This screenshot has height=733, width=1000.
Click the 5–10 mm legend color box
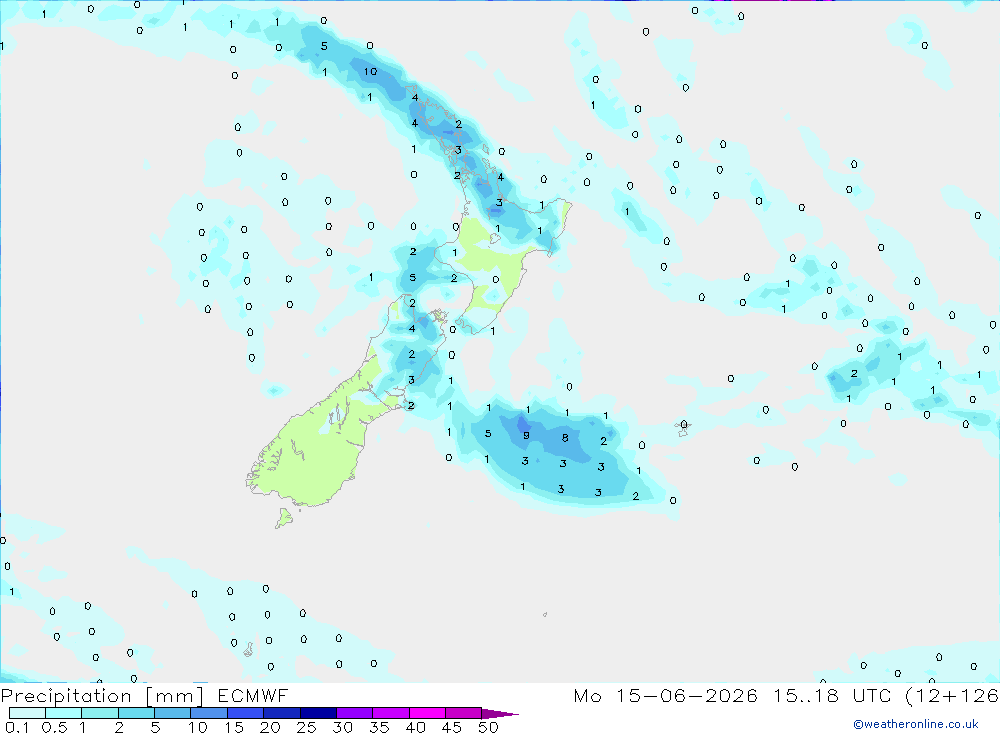tap(173, 713)
